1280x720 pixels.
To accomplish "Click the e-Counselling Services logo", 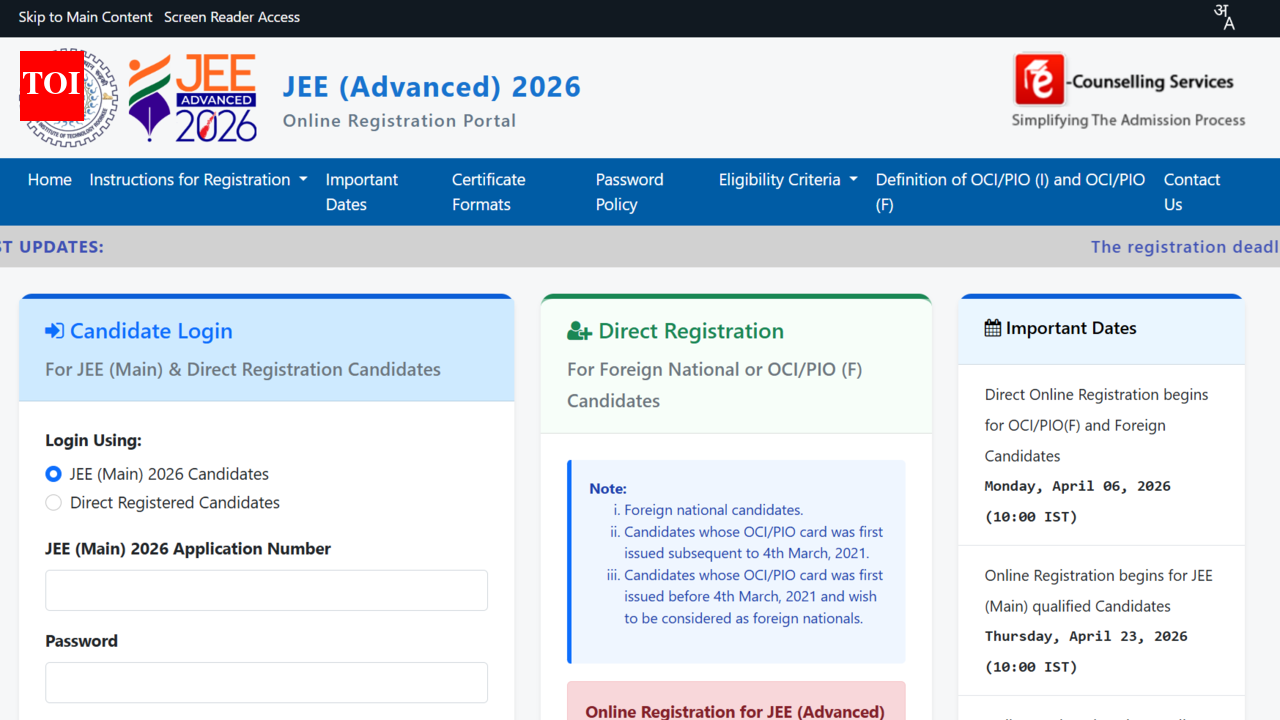I will tap(1125, 80).
